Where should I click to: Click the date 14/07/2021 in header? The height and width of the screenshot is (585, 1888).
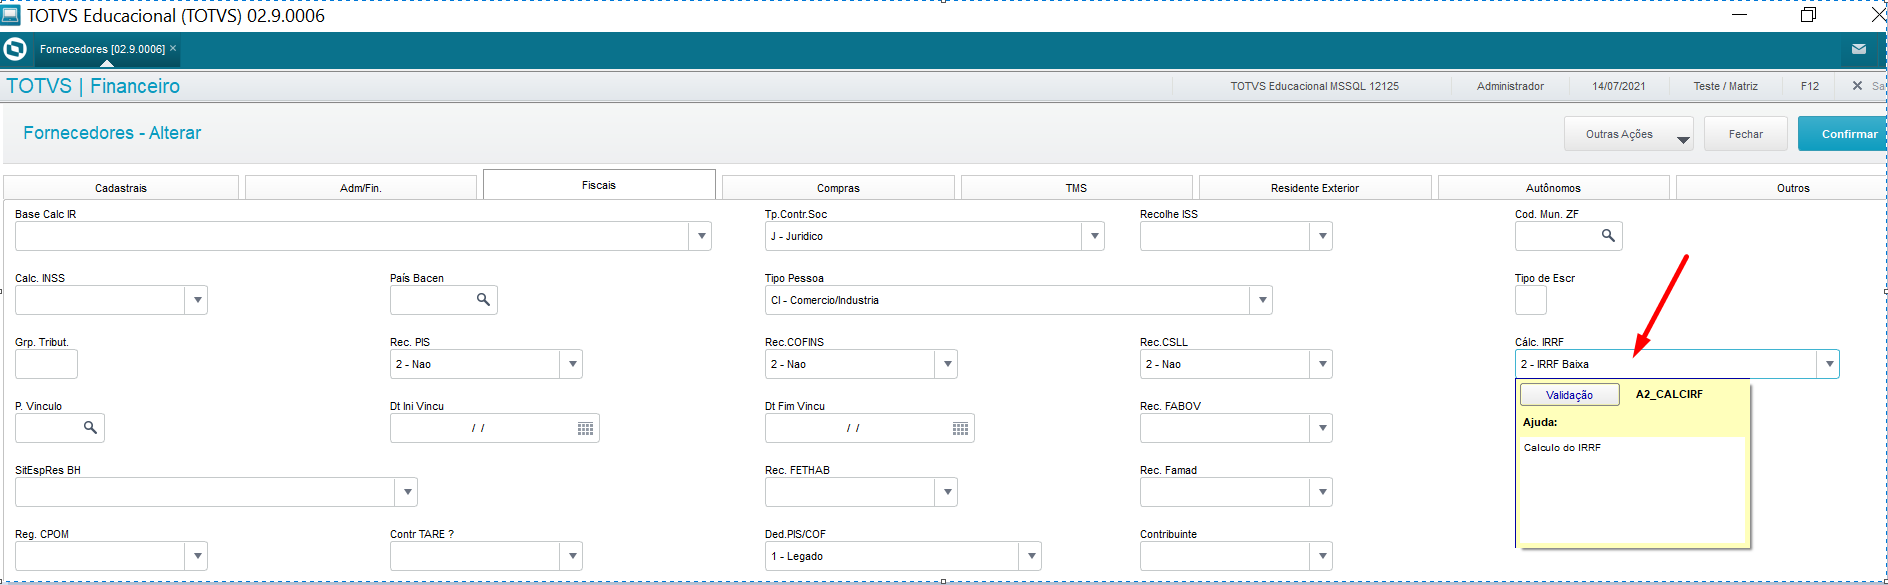(1619, 86)
